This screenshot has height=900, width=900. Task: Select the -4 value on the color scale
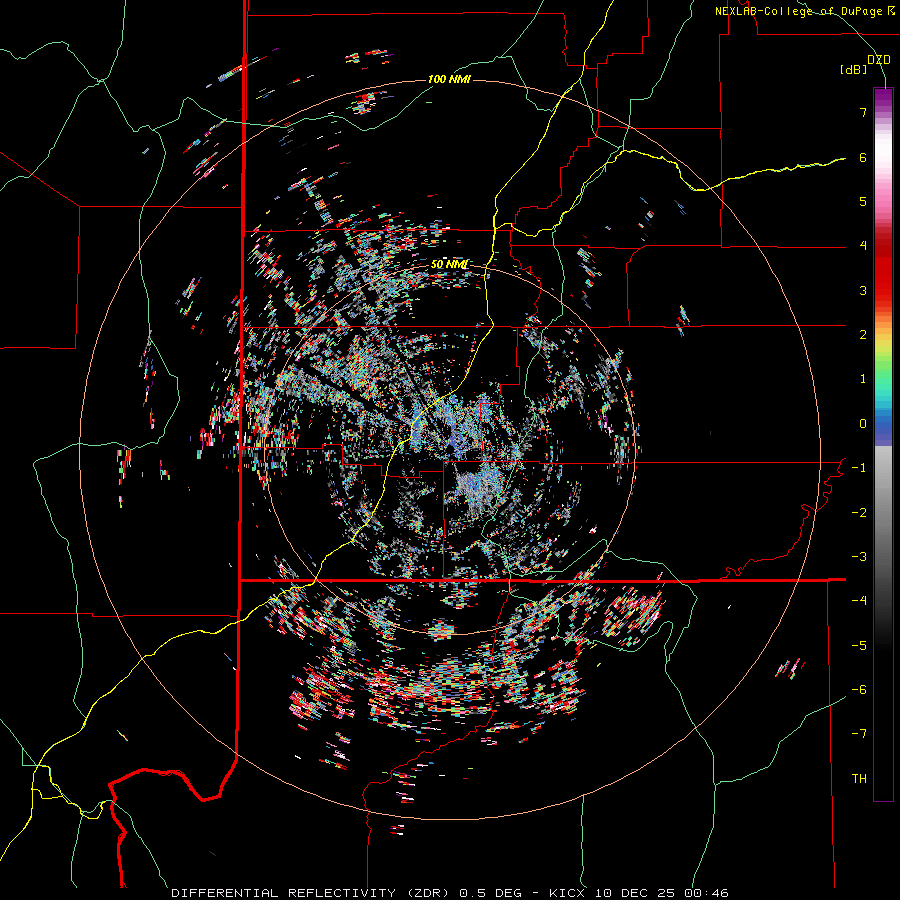859,601
